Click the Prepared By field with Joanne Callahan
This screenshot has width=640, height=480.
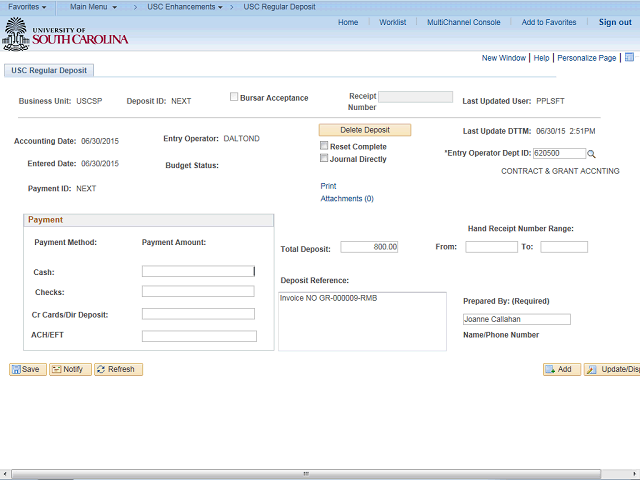517,319
